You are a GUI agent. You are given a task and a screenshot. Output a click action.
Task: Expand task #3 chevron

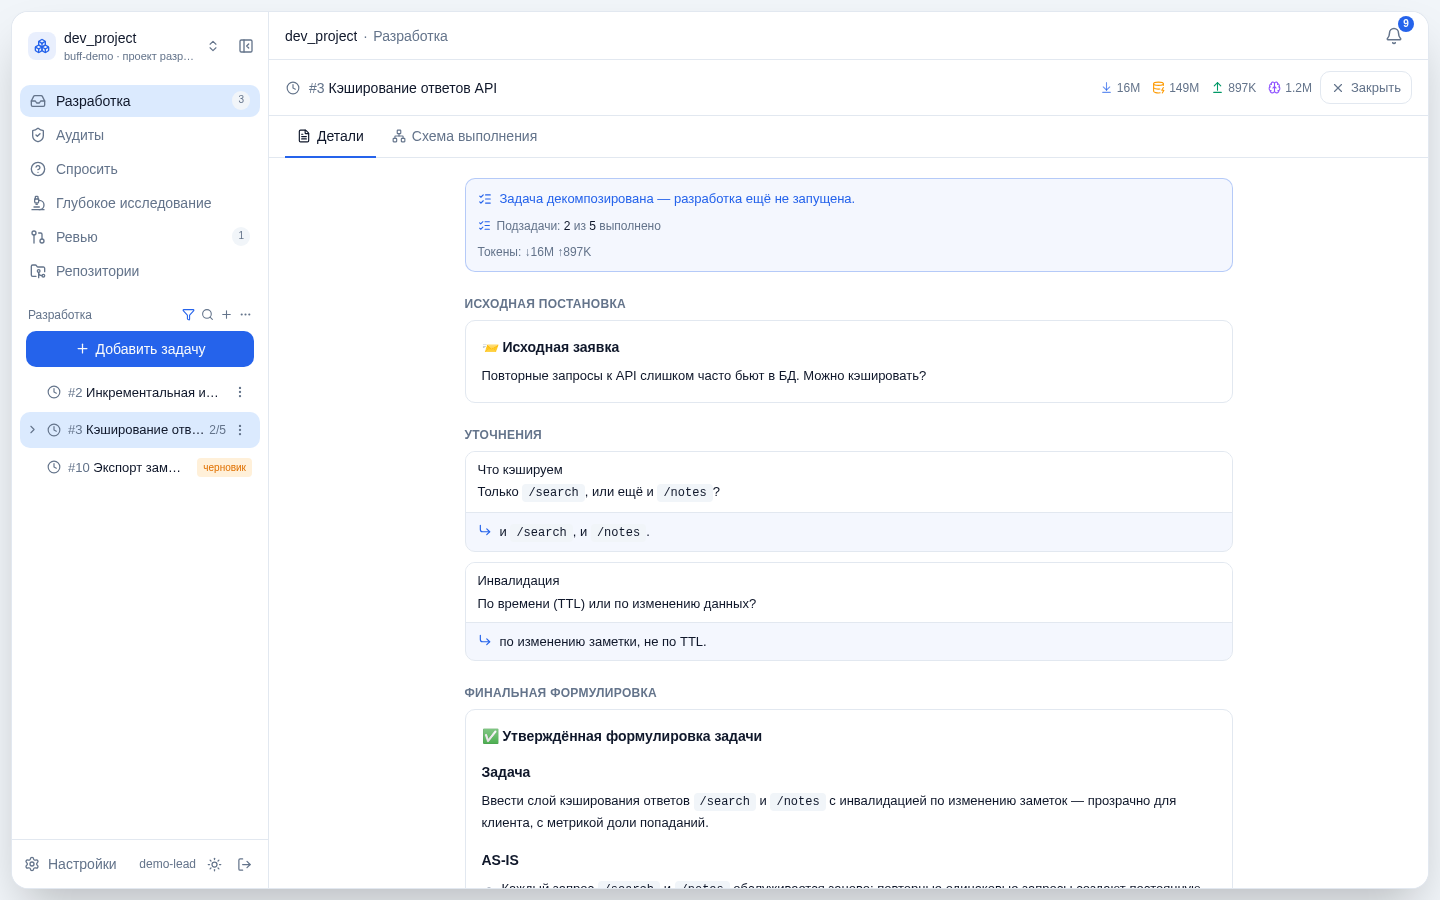(32, 430)
